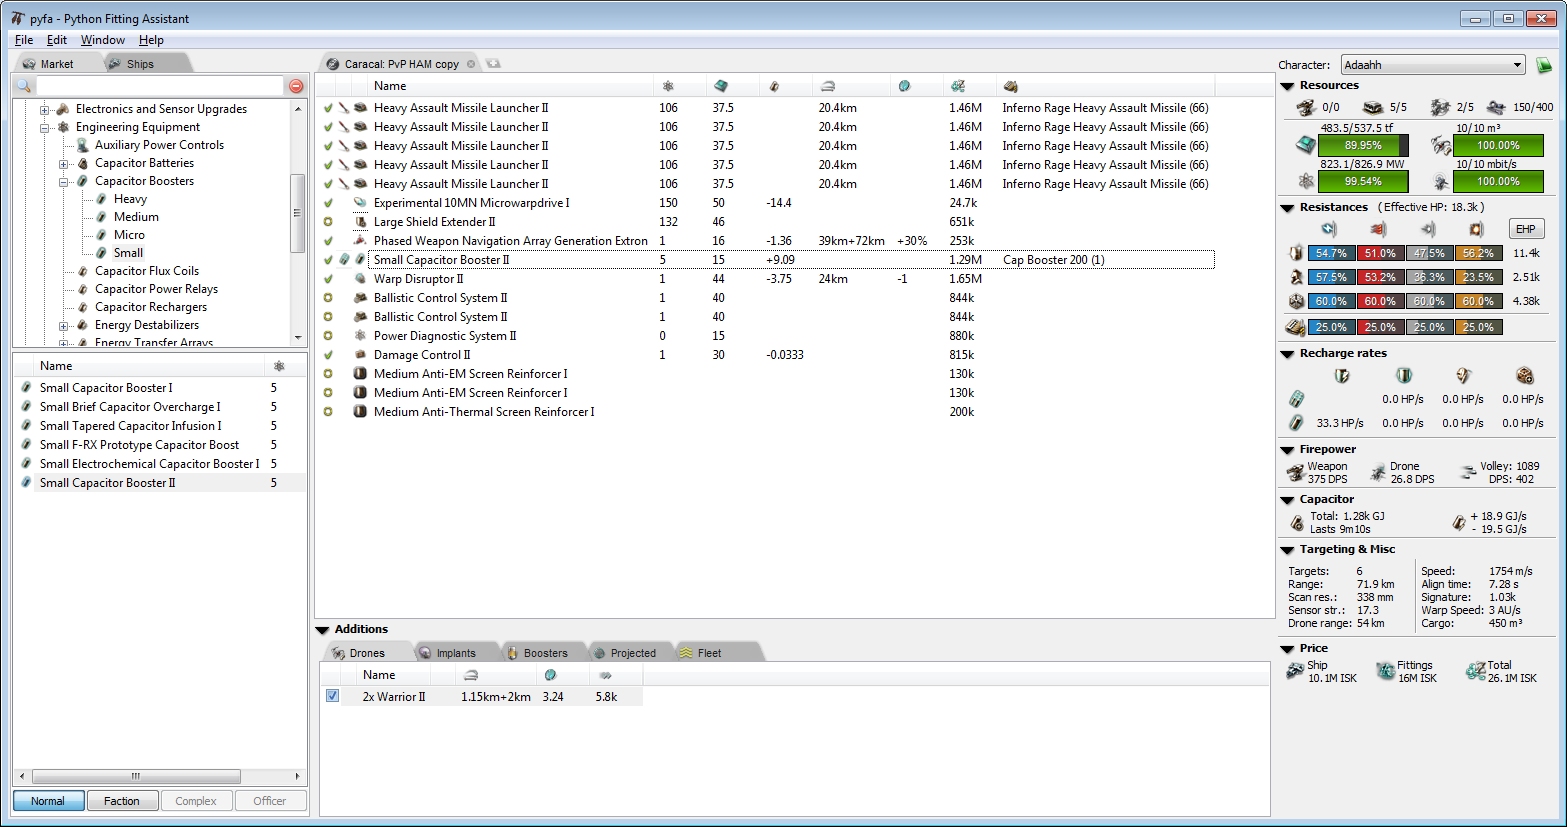This screenshot has width=1567, height=827.
Task: Click the CPU usage bar showing 89.95%
Action: tap(1363, 146)
